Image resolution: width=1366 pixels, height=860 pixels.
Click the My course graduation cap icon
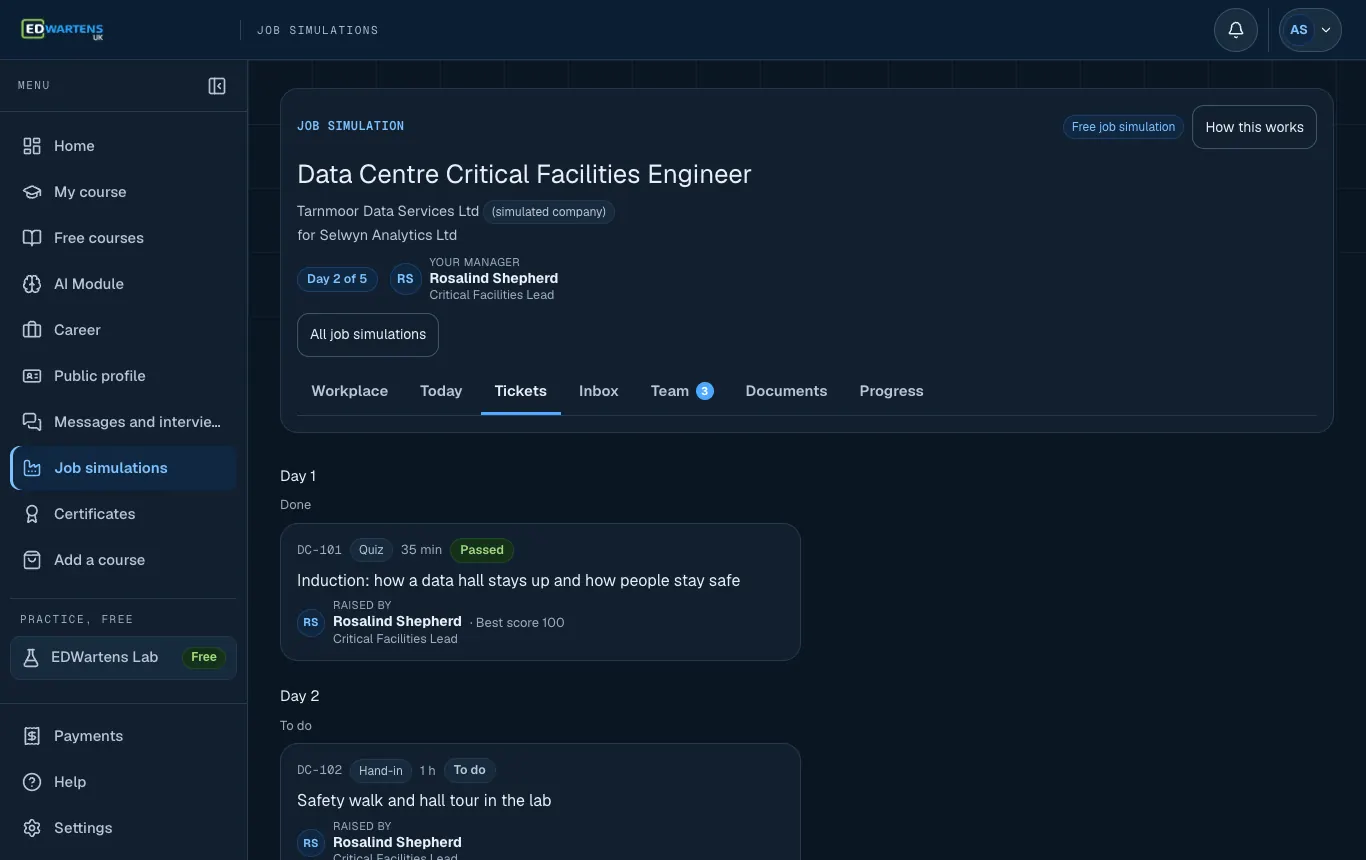pos(32,192)
